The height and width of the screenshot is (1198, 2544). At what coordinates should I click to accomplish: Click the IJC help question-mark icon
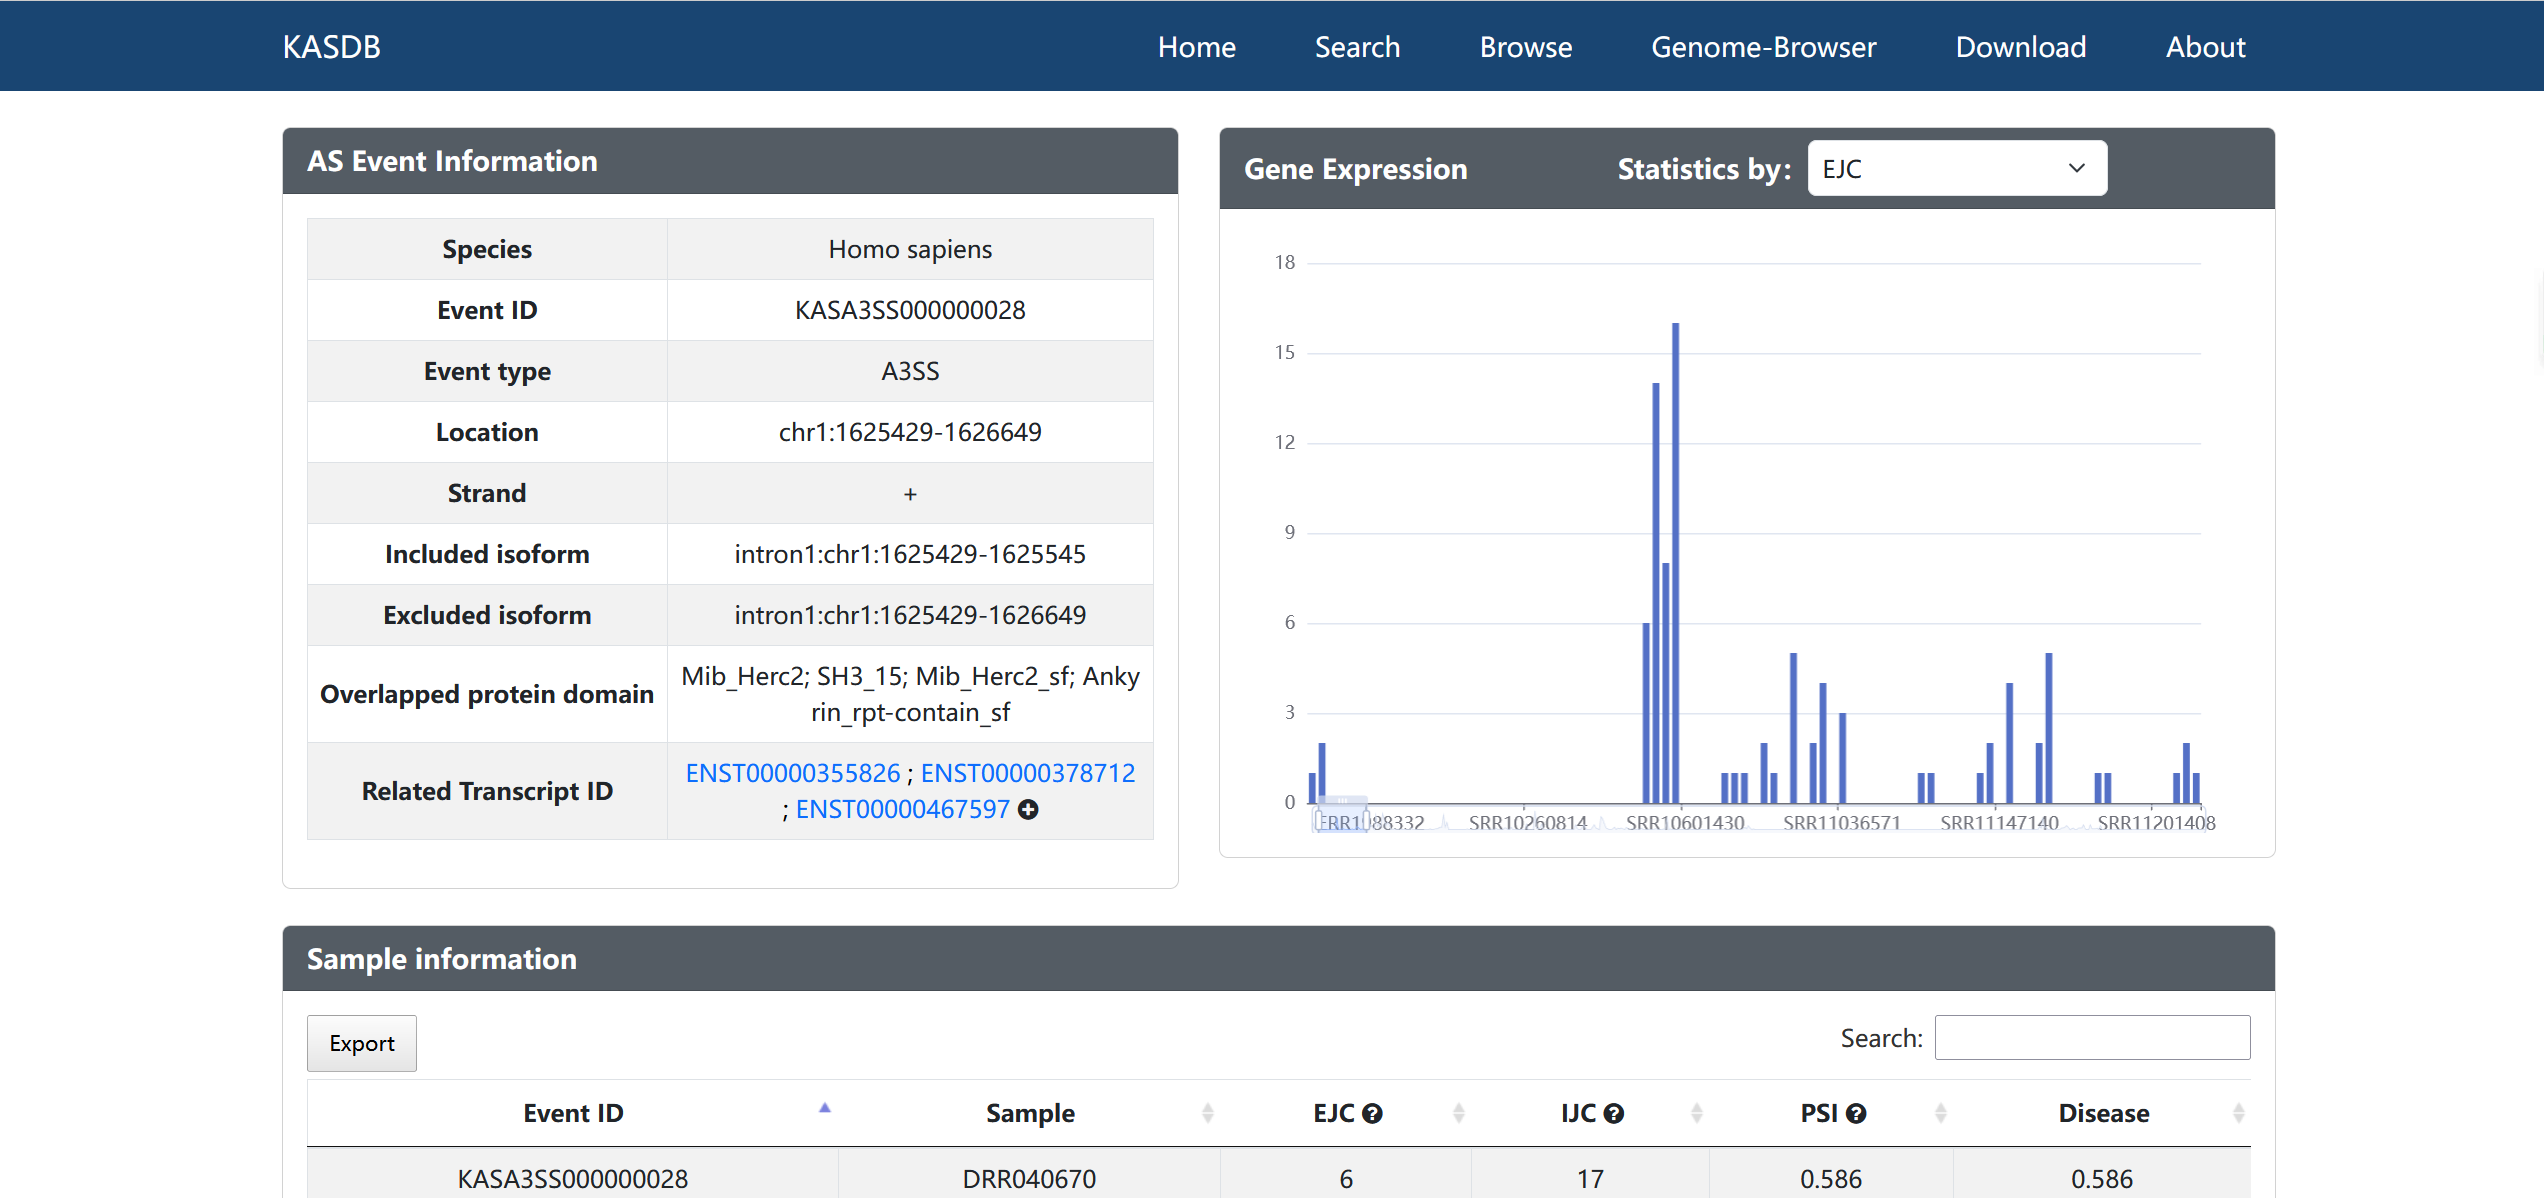click(1613, 1114)
